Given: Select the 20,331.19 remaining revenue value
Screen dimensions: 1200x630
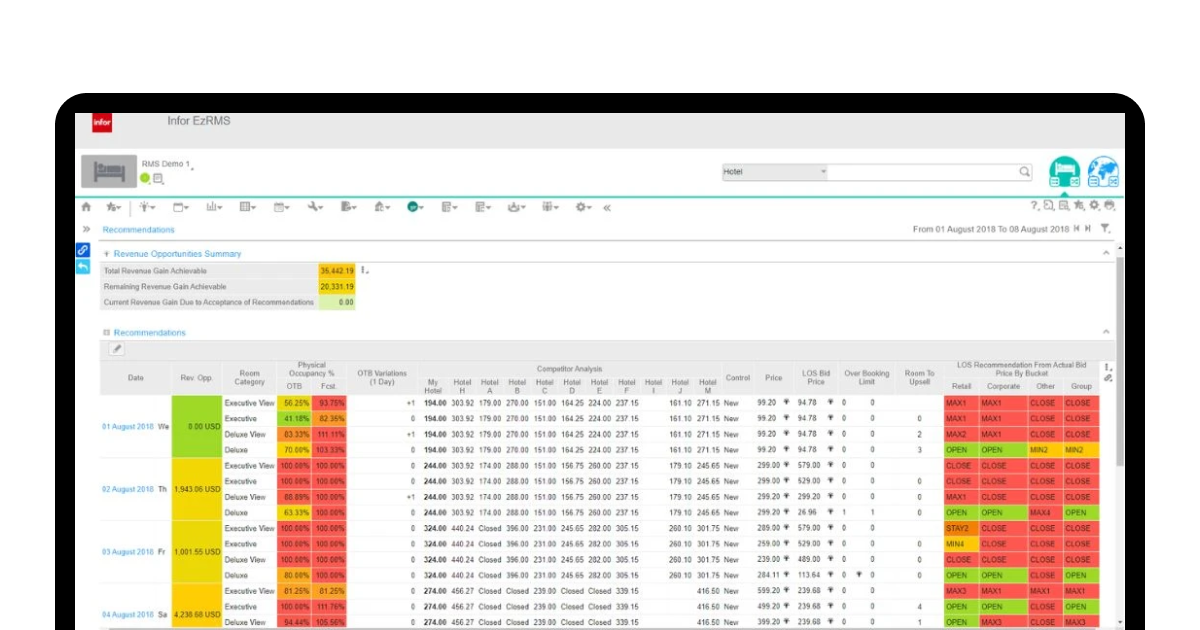Looking at the screenshot, I should pyautogui.click(x=337, y=286).
